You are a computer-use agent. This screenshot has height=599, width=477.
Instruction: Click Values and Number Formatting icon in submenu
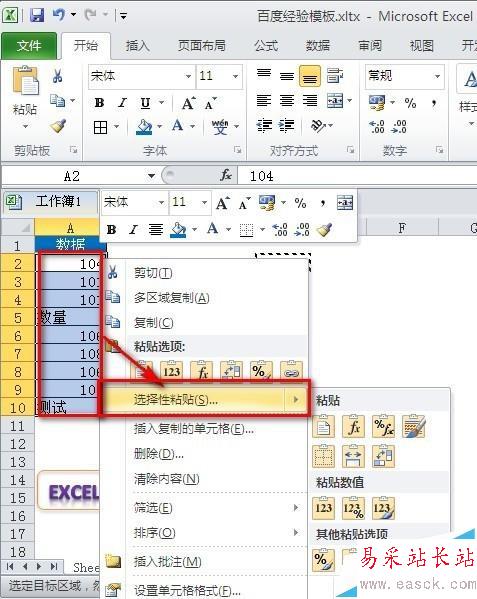(x=353, y=508)
